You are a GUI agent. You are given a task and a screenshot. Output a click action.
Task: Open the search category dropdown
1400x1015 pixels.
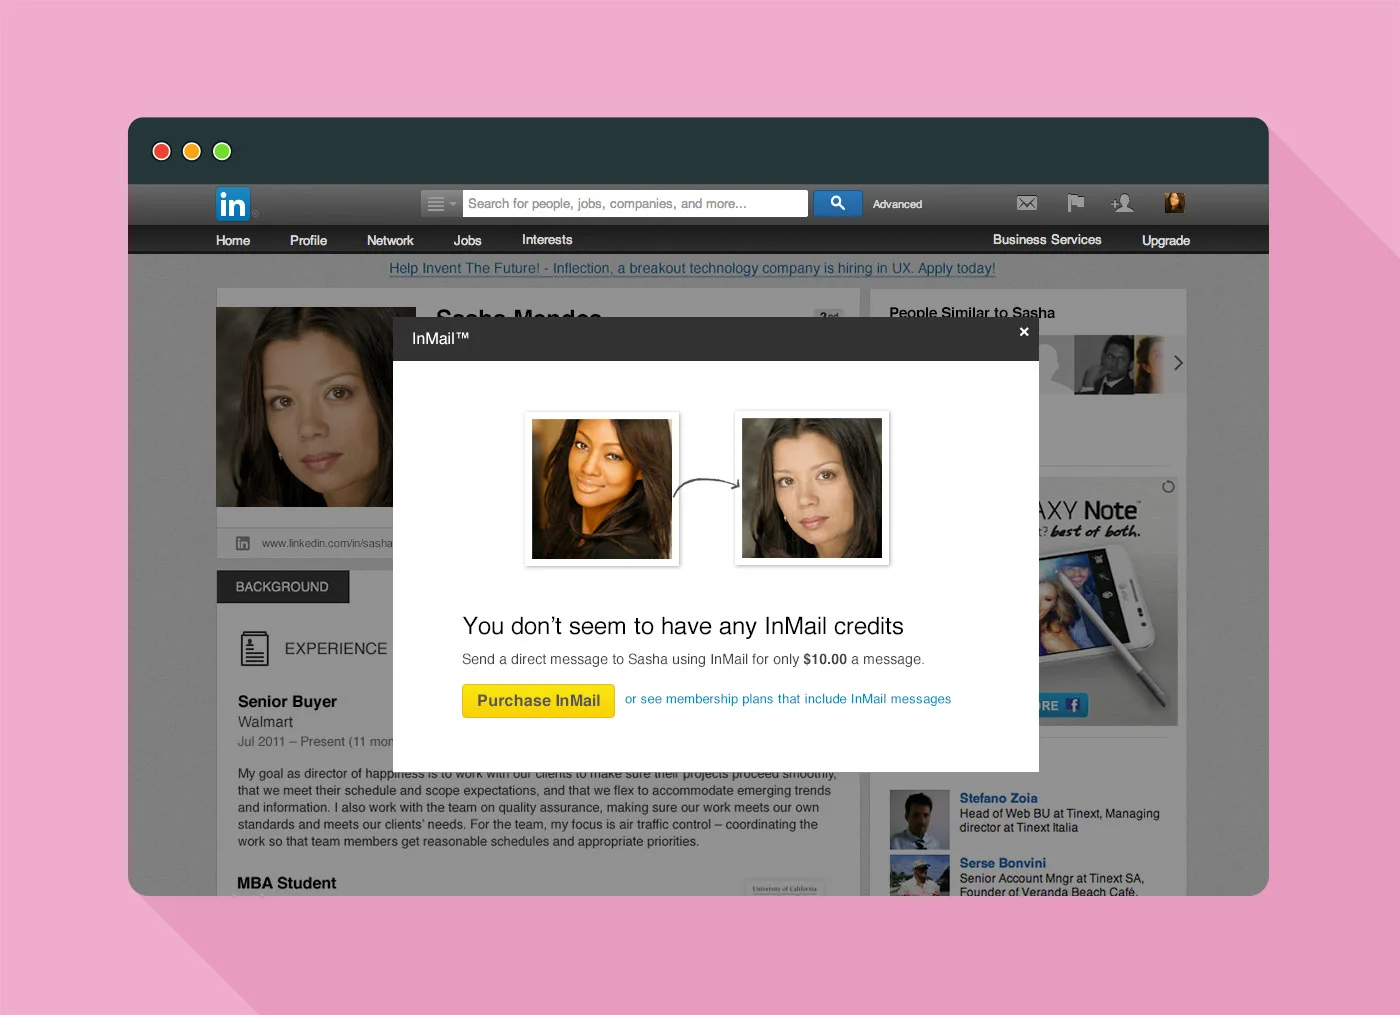tap(441, 204)
